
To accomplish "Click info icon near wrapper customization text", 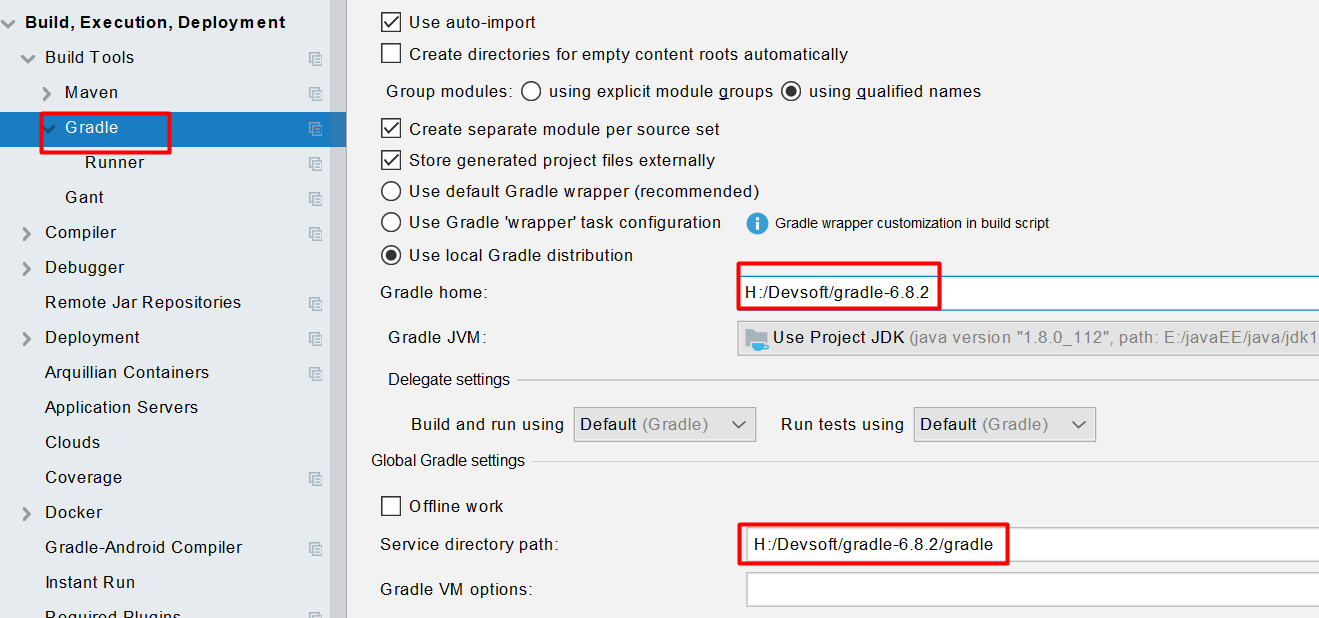I will pos(758,223).
